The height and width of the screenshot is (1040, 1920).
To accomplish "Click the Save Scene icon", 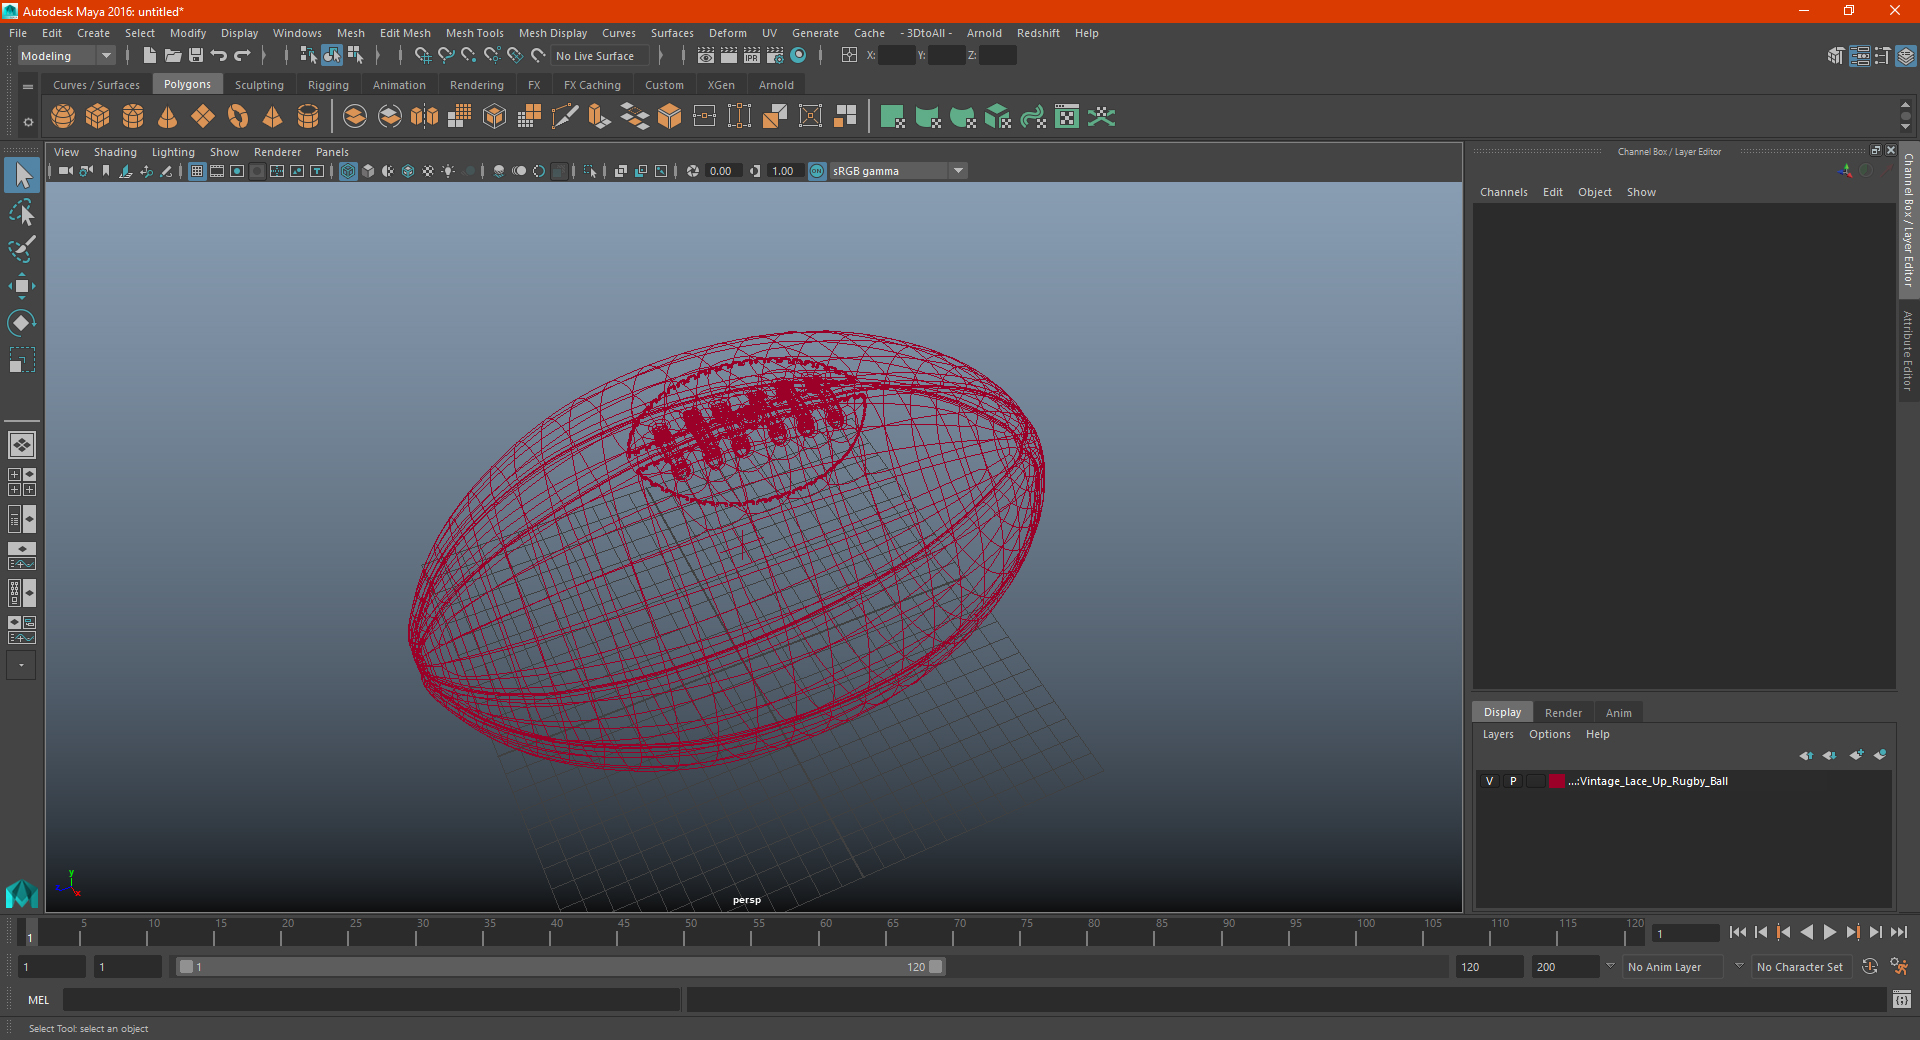I will pyautogui.click(x=196, y=56).
